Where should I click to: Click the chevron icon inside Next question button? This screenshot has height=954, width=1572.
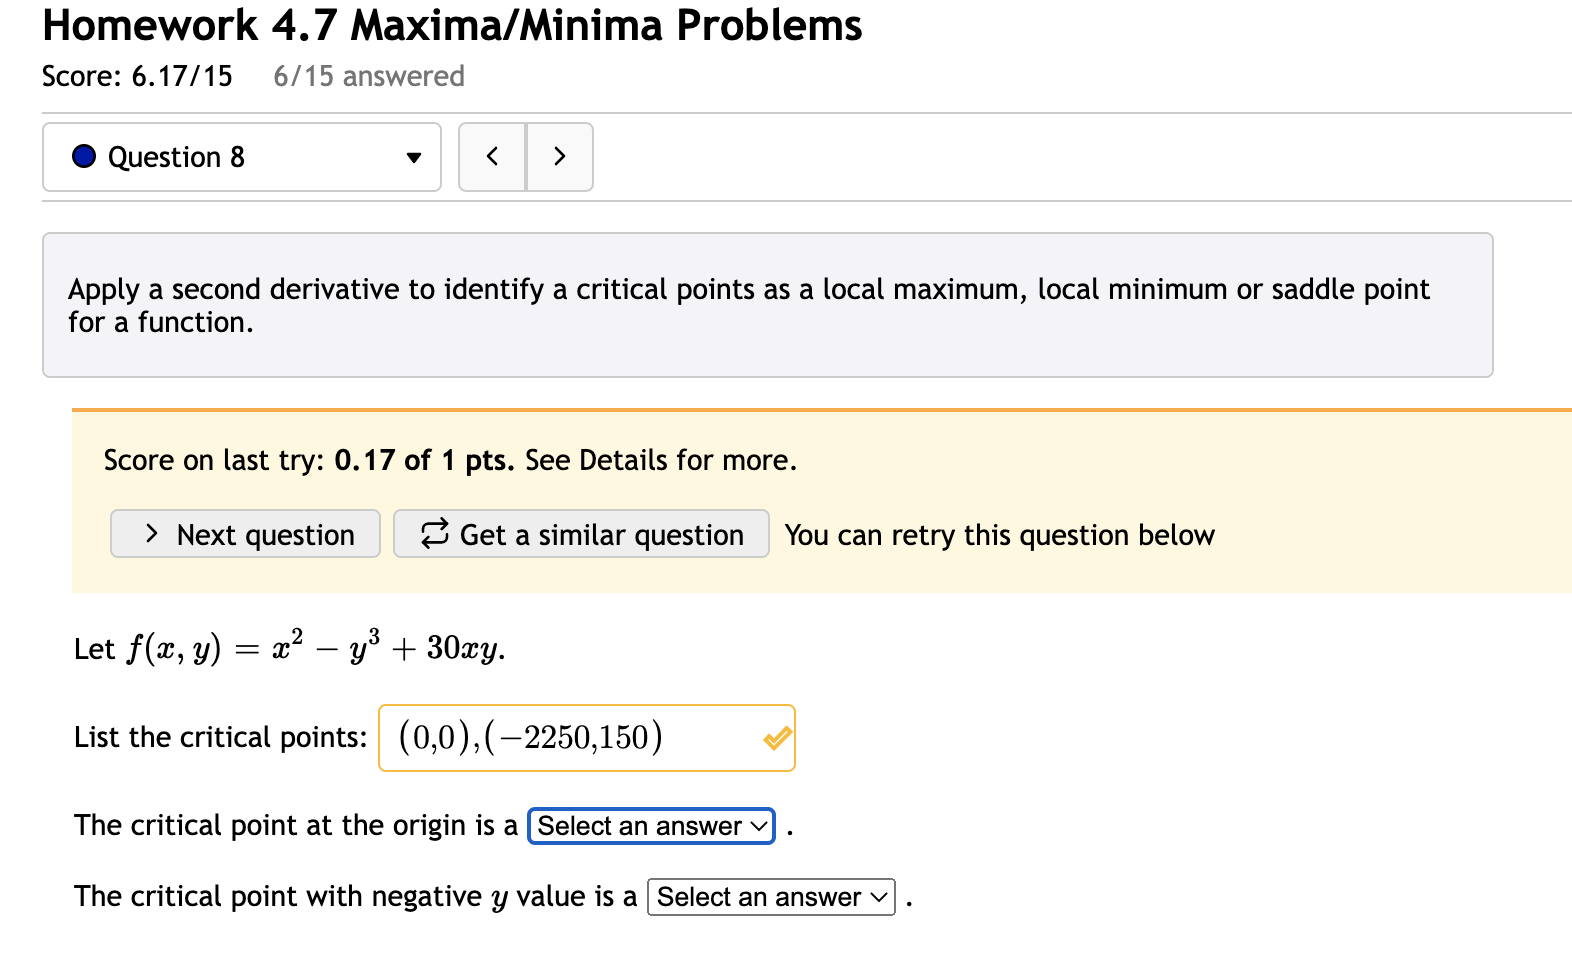150,534
